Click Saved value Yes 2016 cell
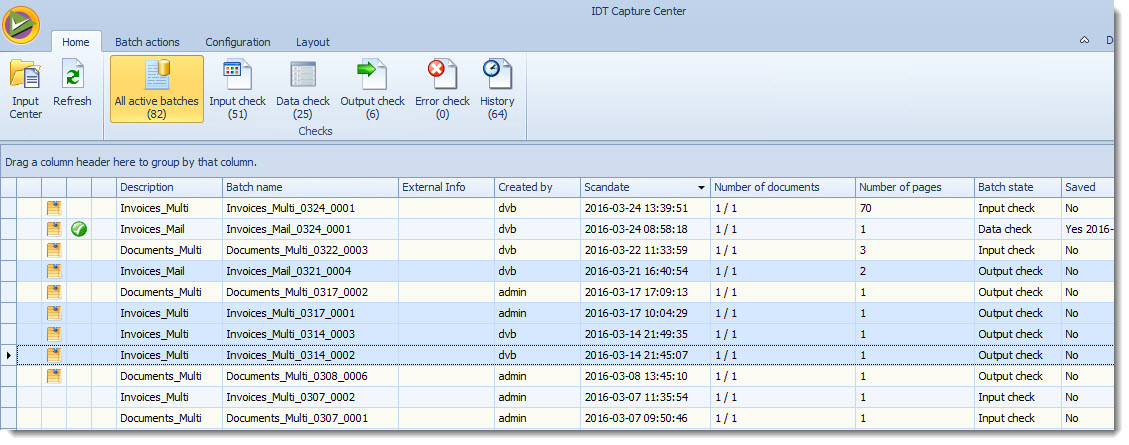The height and width of the screenshot is (445, 1129). tap(1087, 229)
